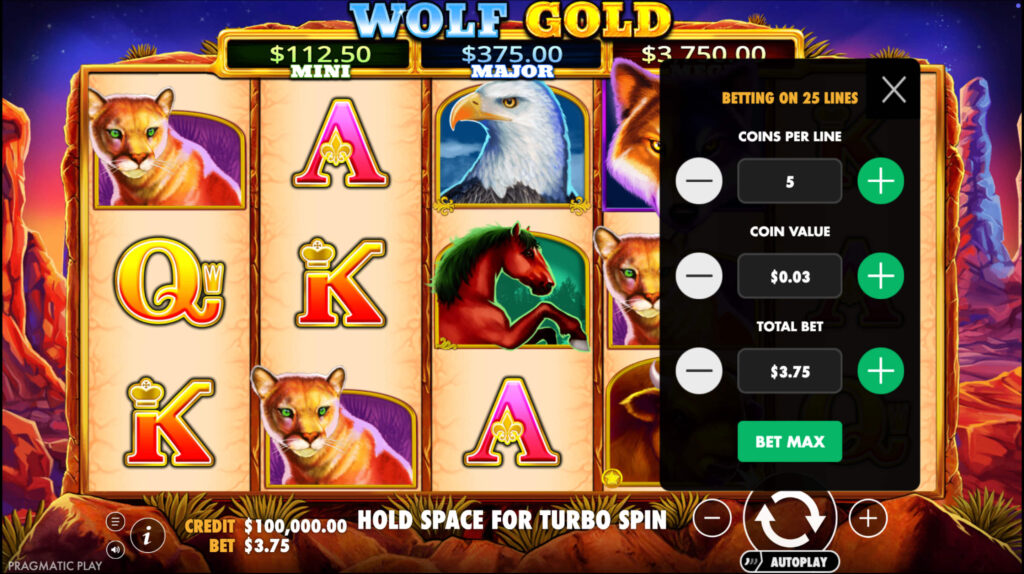Open the hamburger menu settings
Viewport: 1024px width, 574px height.
pyautogui.click(x=115, y=522)
